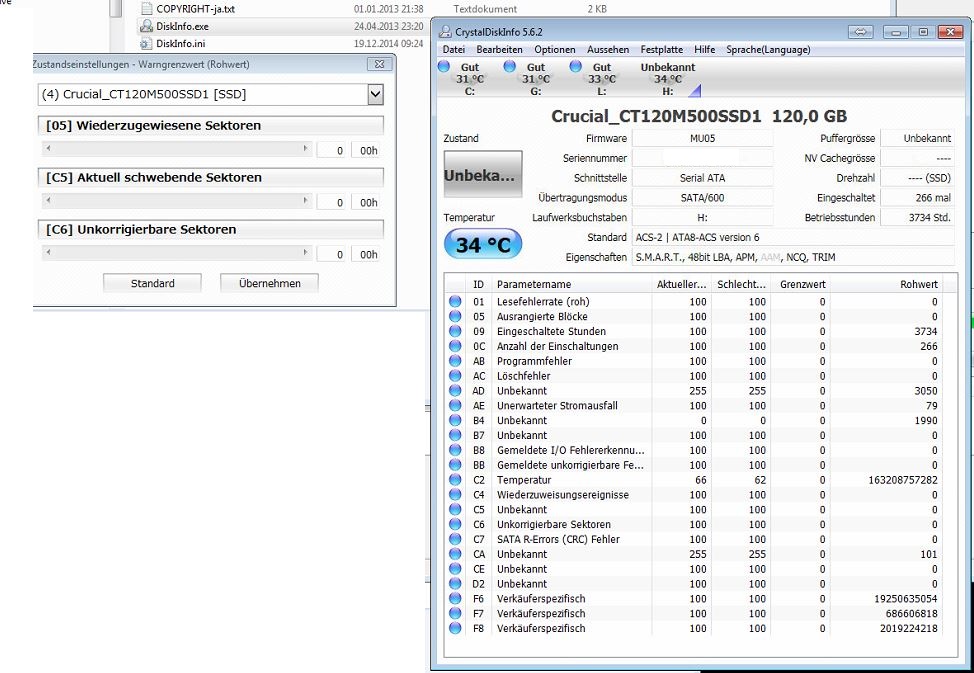The width and height of the screenshot is (974, 673).
Task: Open the Sprache(Language) menu
Action: click(x=768, y=50)
